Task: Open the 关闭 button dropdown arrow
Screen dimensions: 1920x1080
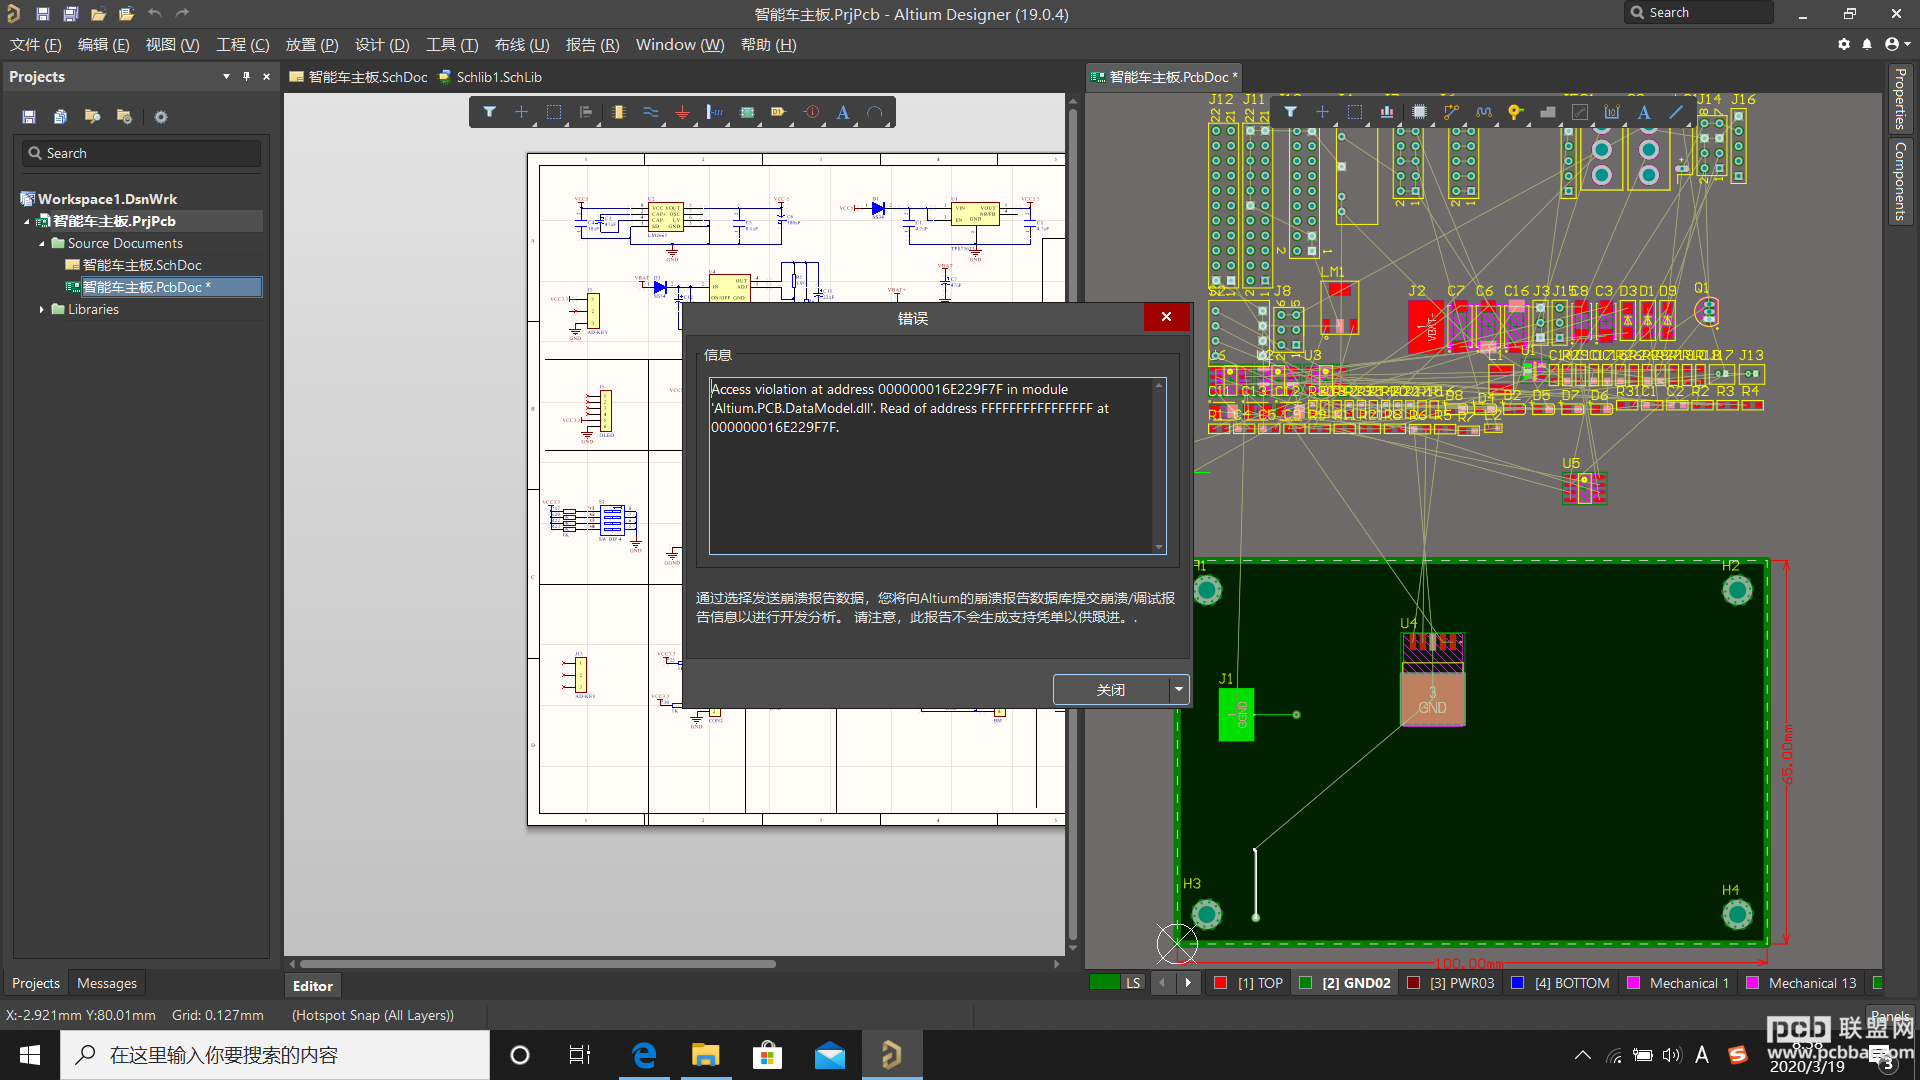Action: click(1179, 689)
